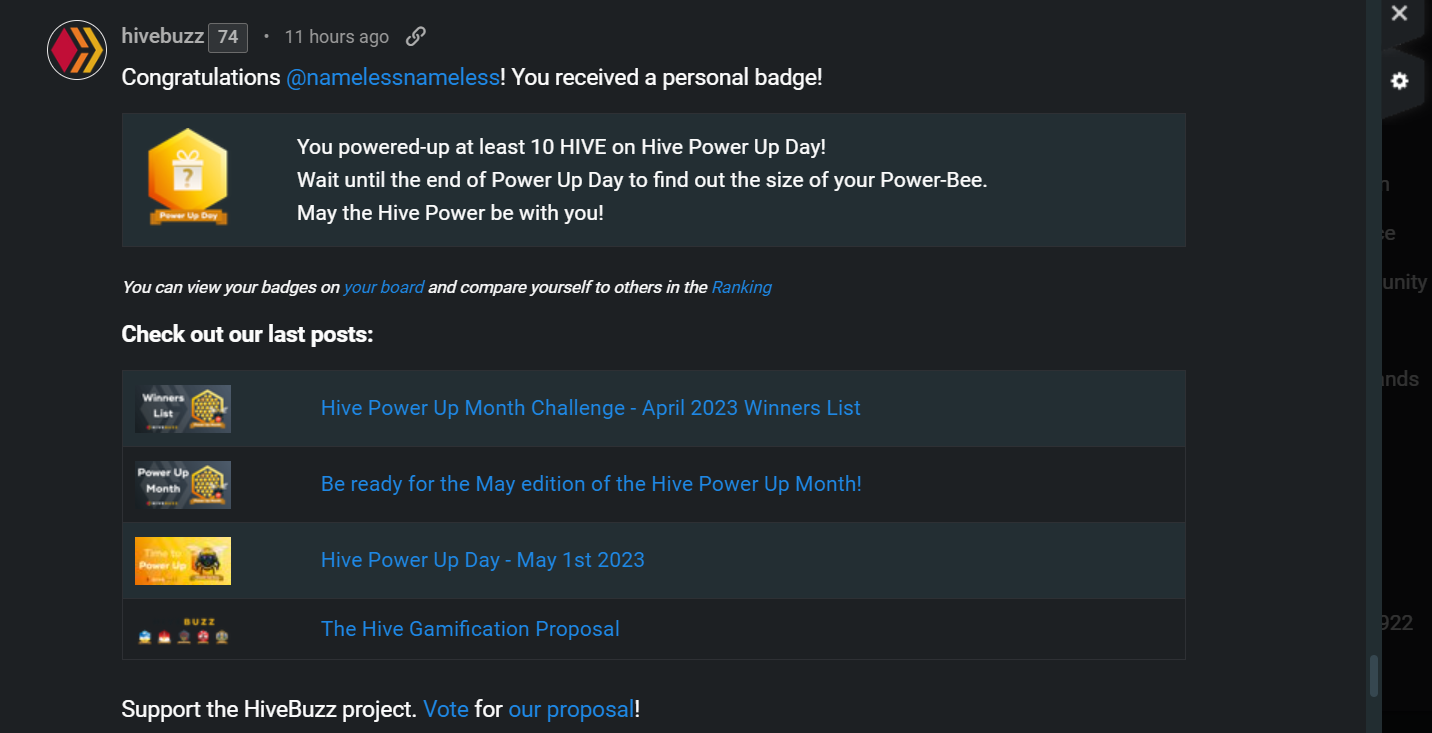Open 'Be ready for the May edition' link

tap(590, 484)
